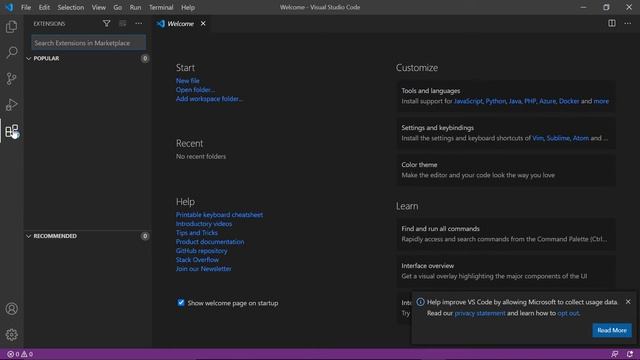The height and width of the screenshot is (360, 640).
Task: Open the Run and Debug view icon
Action: pyautogui.click(x=11, y=105)
